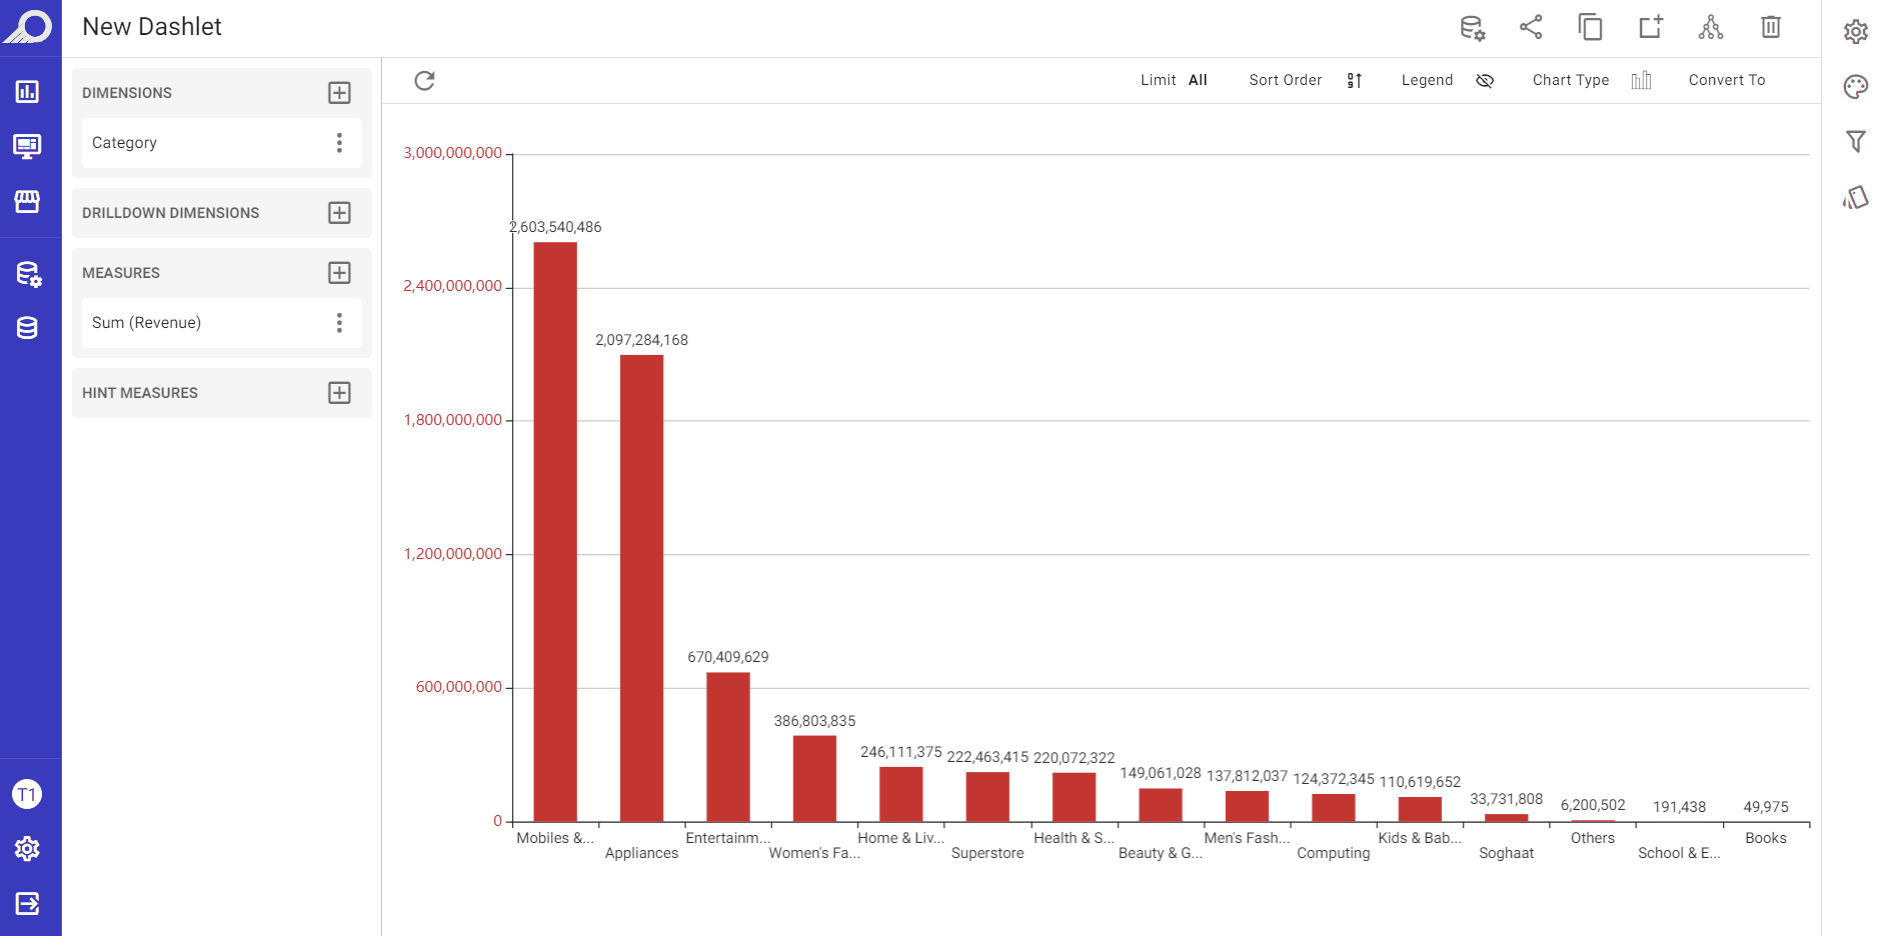This screenshot has height=936, width=1883.
Task: Open settings gear in left sidebar bottom
Action: tap(27, 849)
